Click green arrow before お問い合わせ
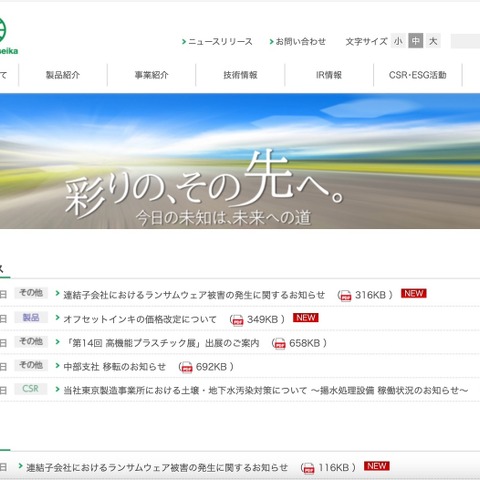 [x=271, y=42]
